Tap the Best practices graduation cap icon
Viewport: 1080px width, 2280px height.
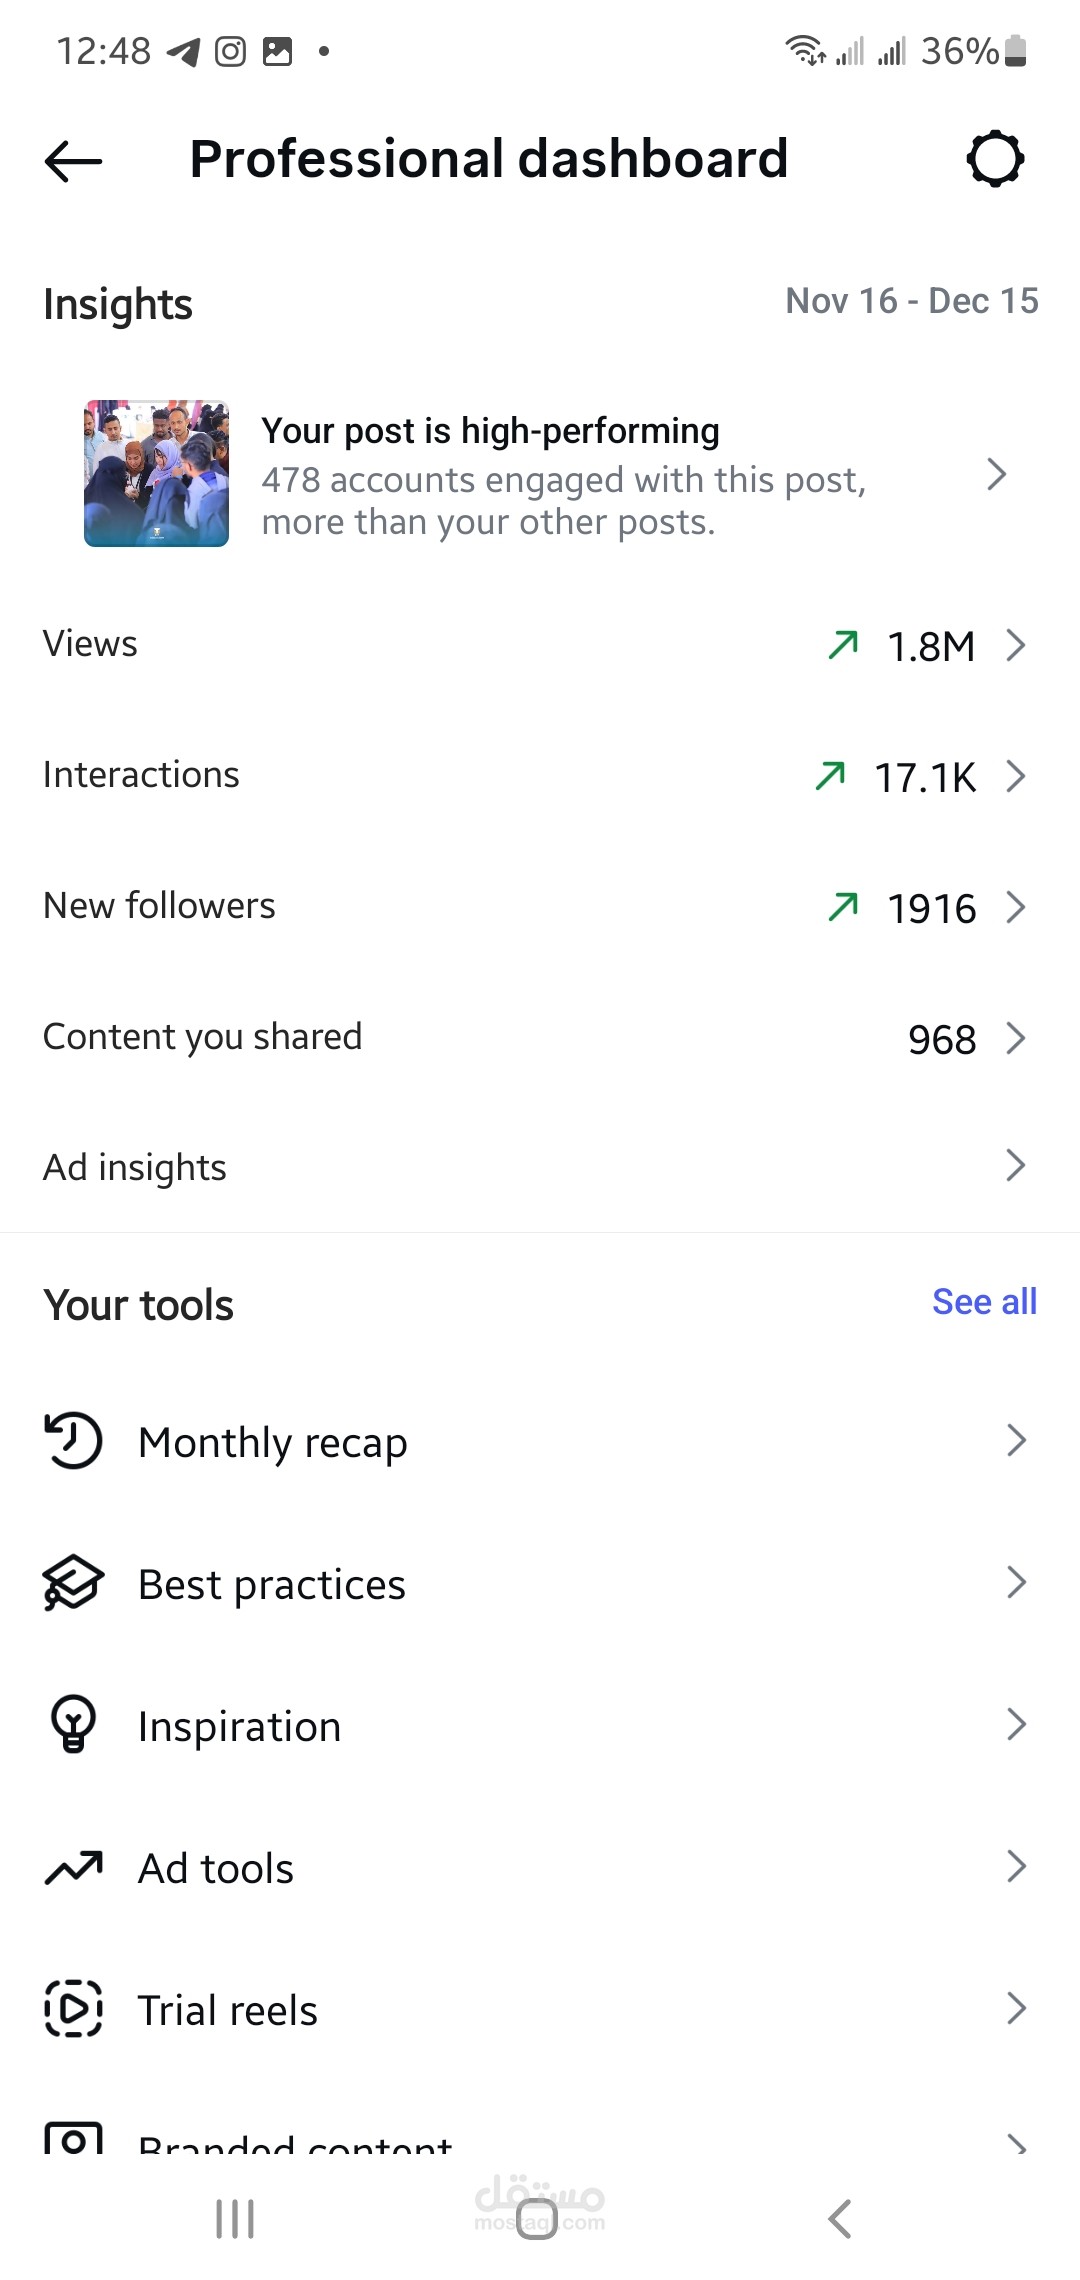point(73,1583)
